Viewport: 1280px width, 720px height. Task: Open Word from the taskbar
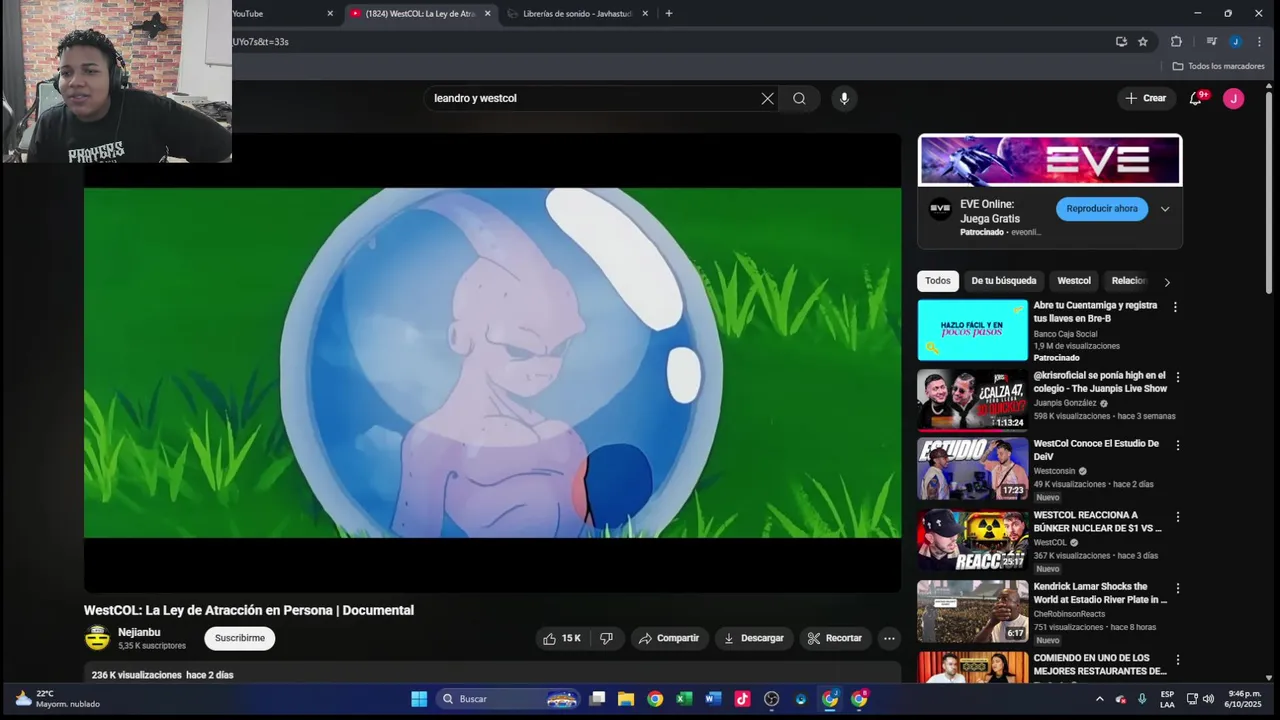click(x=713, y=699)
